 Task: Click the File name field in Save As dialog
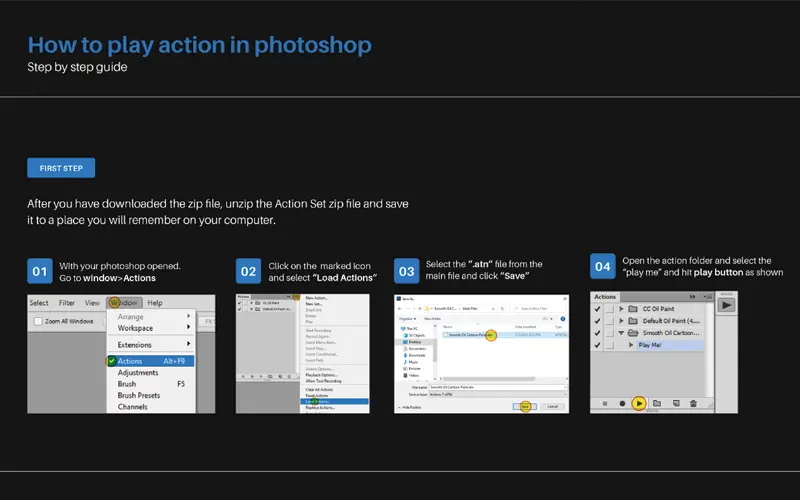tap(498, 387)
